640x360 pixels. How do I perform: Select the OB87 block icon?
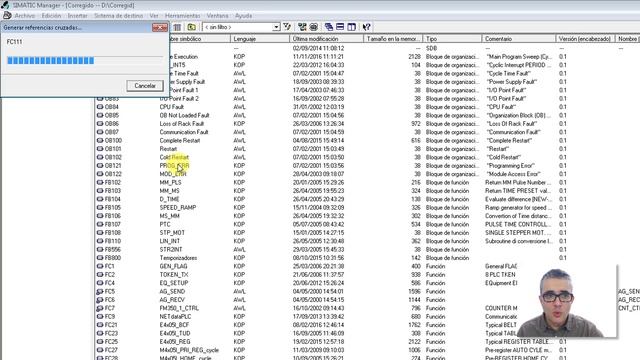pos(100,132)
